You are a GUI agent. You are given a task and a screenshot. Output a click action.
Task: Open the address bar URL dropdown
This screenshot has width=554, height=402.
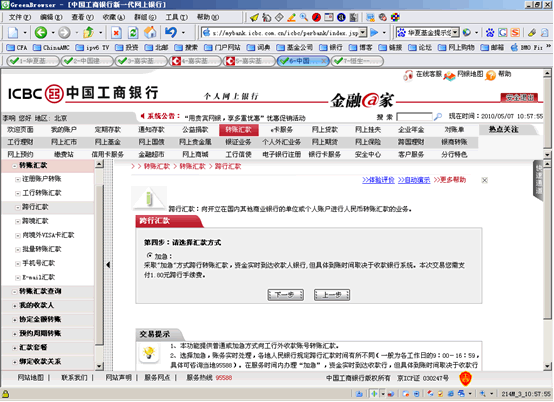pos(363,33)
